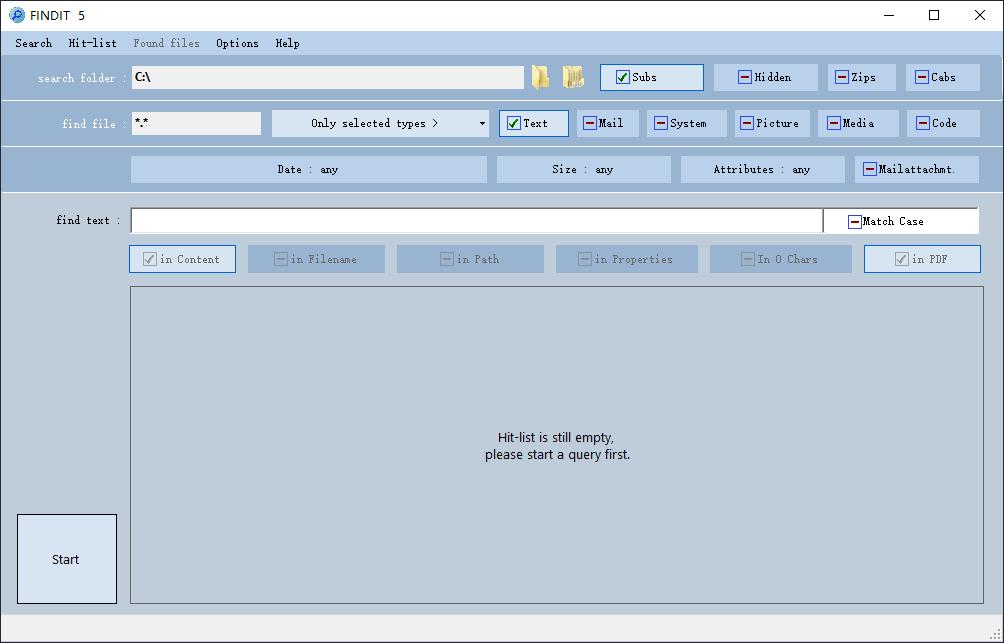Enable the Hidden files checkbox
Screen dimensions: 1004x643
tap(765, 77)
